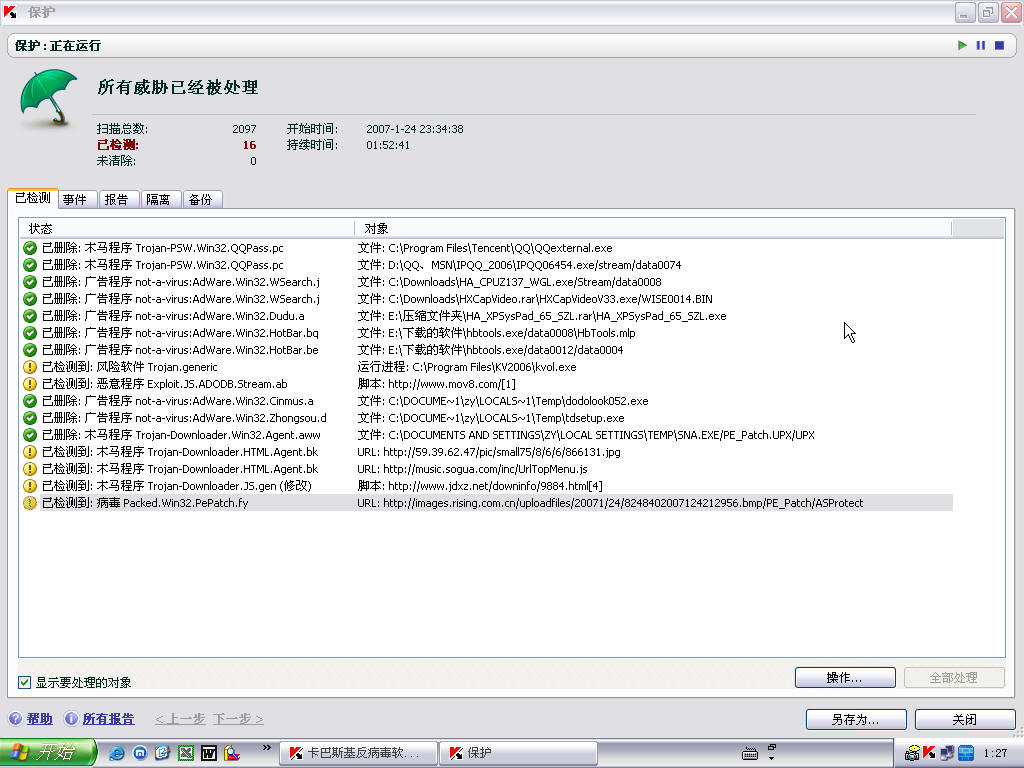Select the Trojan-Downloader.Win32.Agent.aww row

(486, 435)
